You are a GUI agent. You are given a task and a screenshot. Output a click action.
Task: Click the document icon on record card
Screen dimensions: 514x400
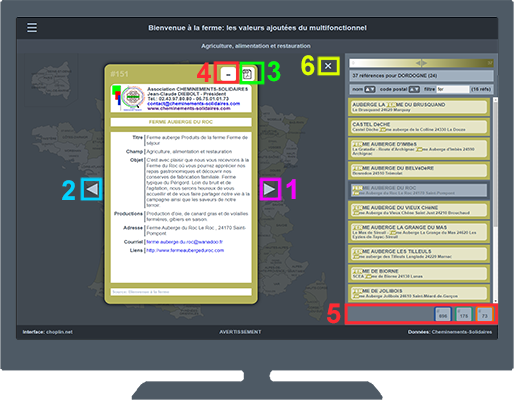point(247,74)
